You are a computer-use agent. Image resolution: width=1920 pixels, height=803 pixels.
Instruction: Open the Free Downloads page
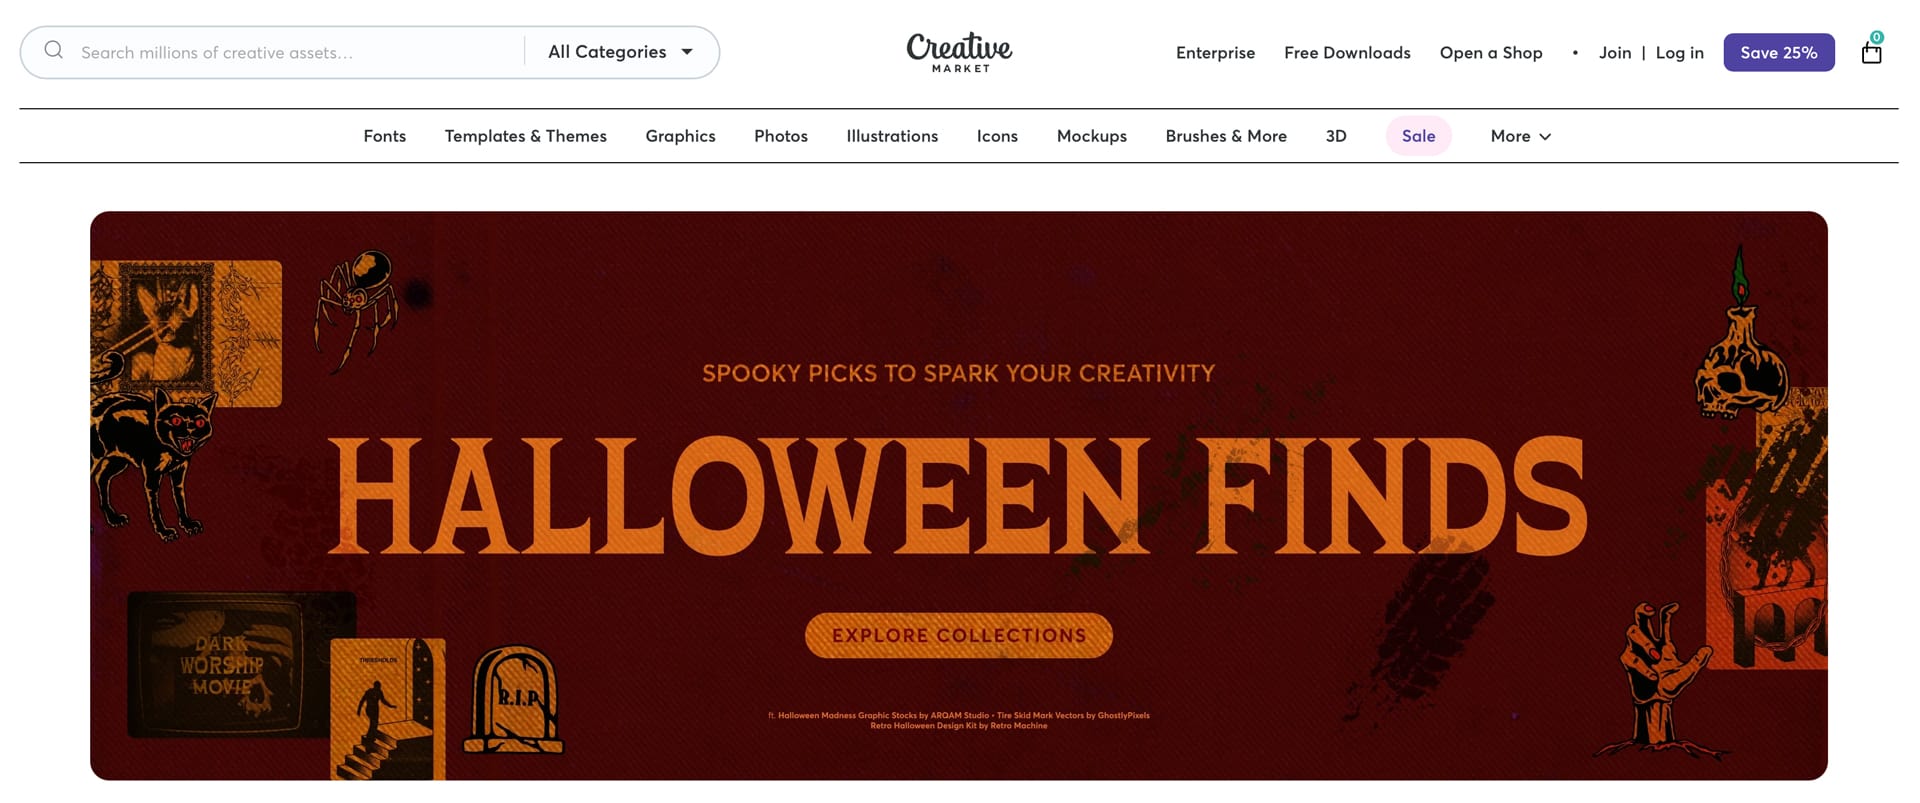coord(1347,52)
